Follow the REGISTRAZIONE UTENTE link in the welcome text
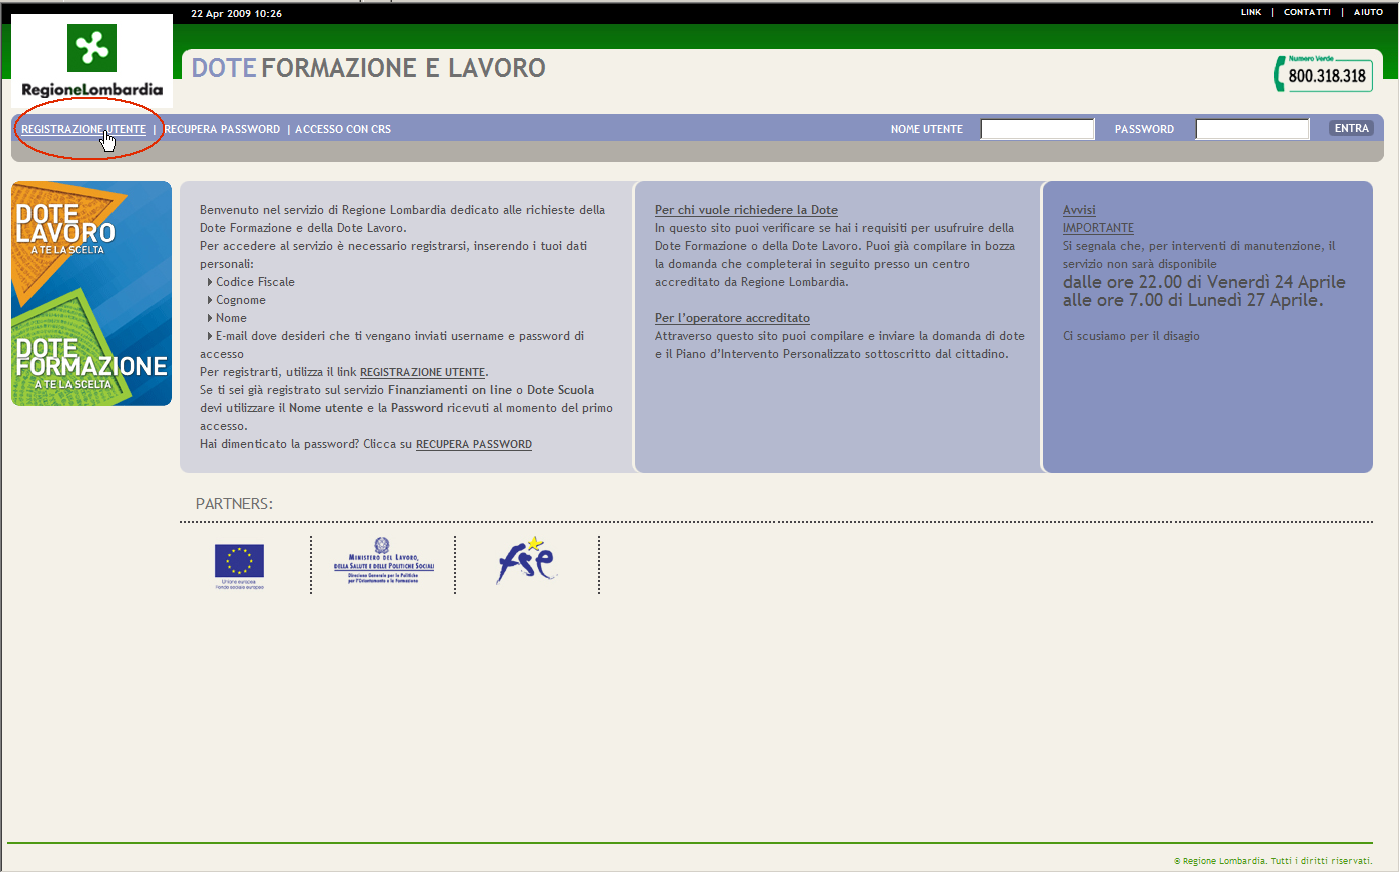 422,372
